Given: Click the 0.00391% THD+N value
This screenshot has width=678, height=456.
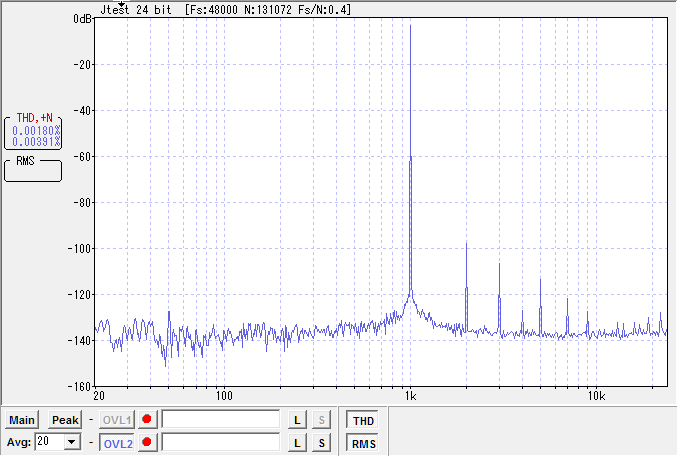Looking at the screenshot, I should [x=36, y=142].
